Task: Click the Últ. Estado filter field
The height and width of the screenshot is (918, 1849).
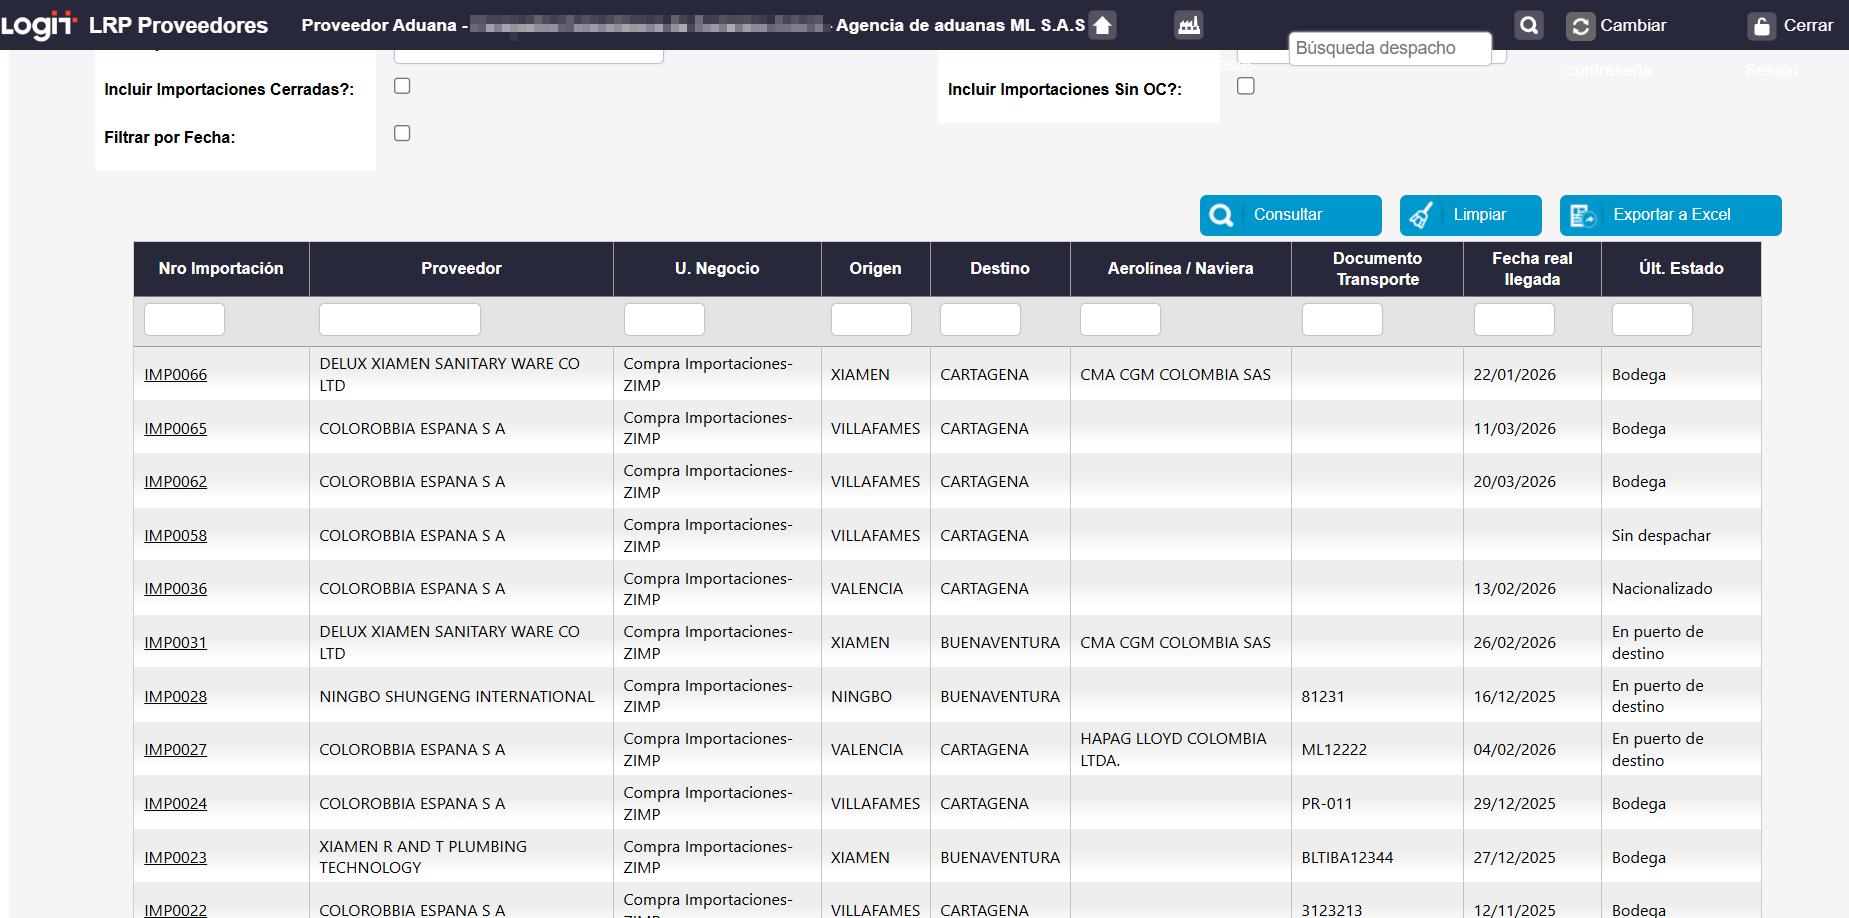Action: tap(1651, 320)
